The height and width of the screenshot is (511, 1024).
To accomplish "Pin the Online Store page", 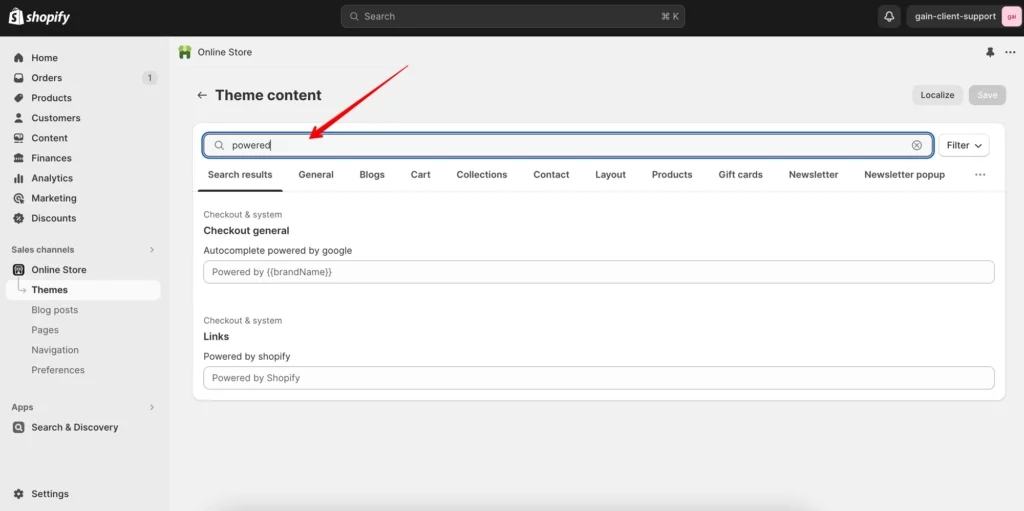I will 990,52.
